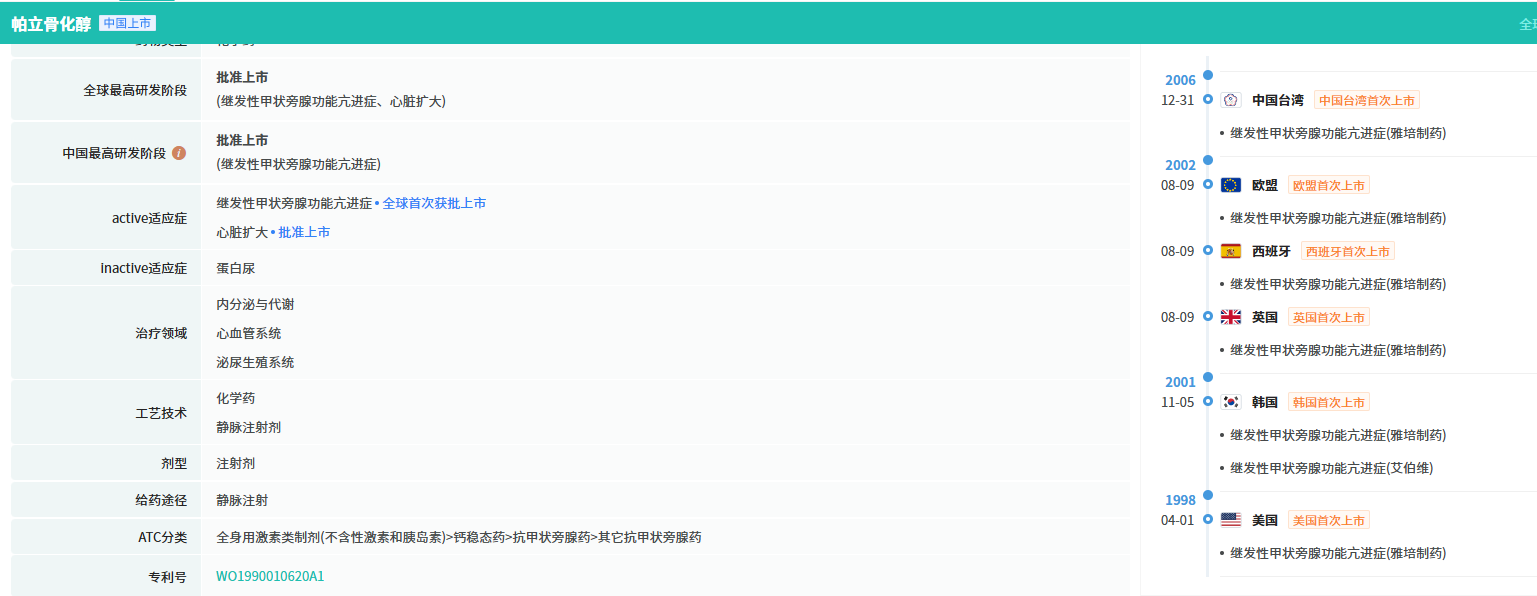The height and width of the screenshot is (596, 1537).
Task: Click the 注射剂 value
Action: coord(236,464)
